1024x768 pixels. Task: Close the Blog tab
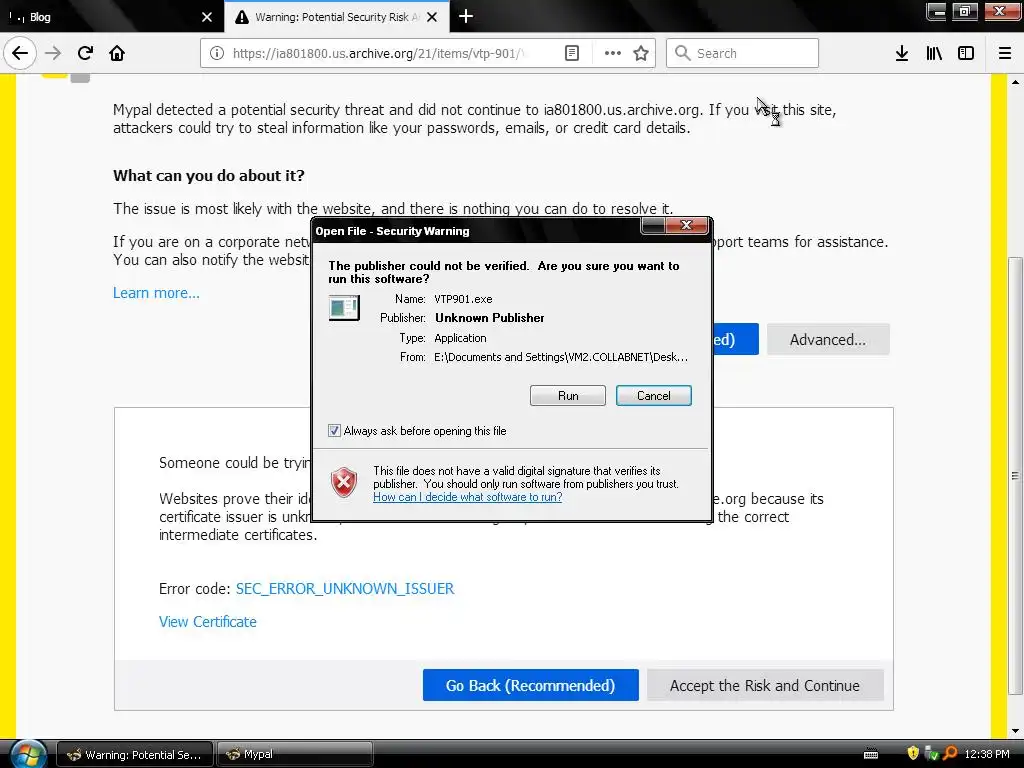point(207,17)
